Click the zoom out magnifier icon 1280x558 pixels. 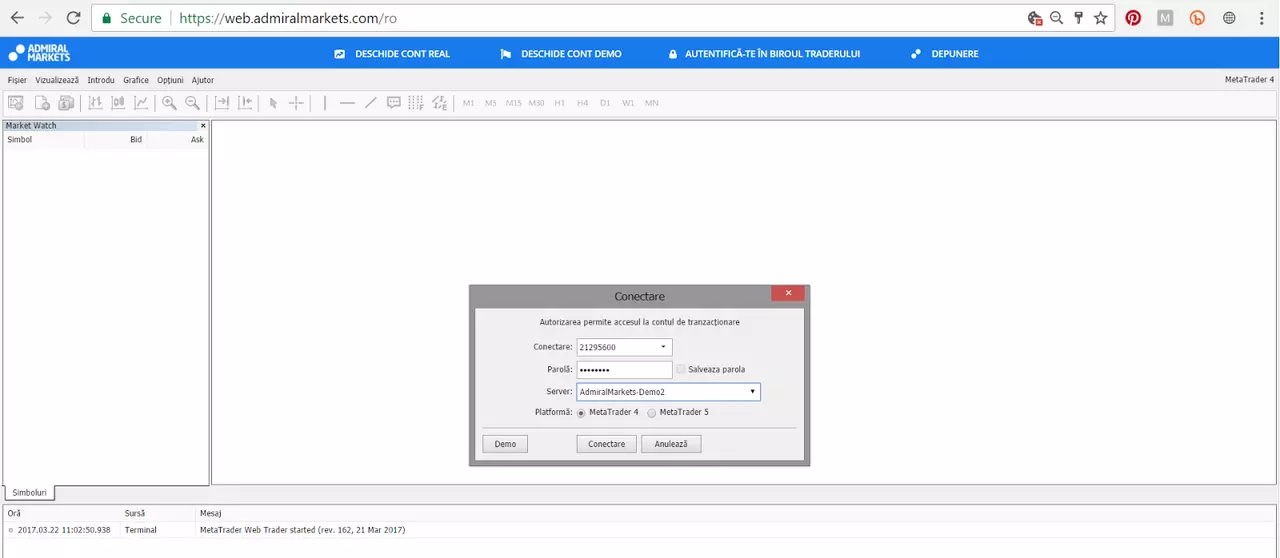(x=192, y=102)
